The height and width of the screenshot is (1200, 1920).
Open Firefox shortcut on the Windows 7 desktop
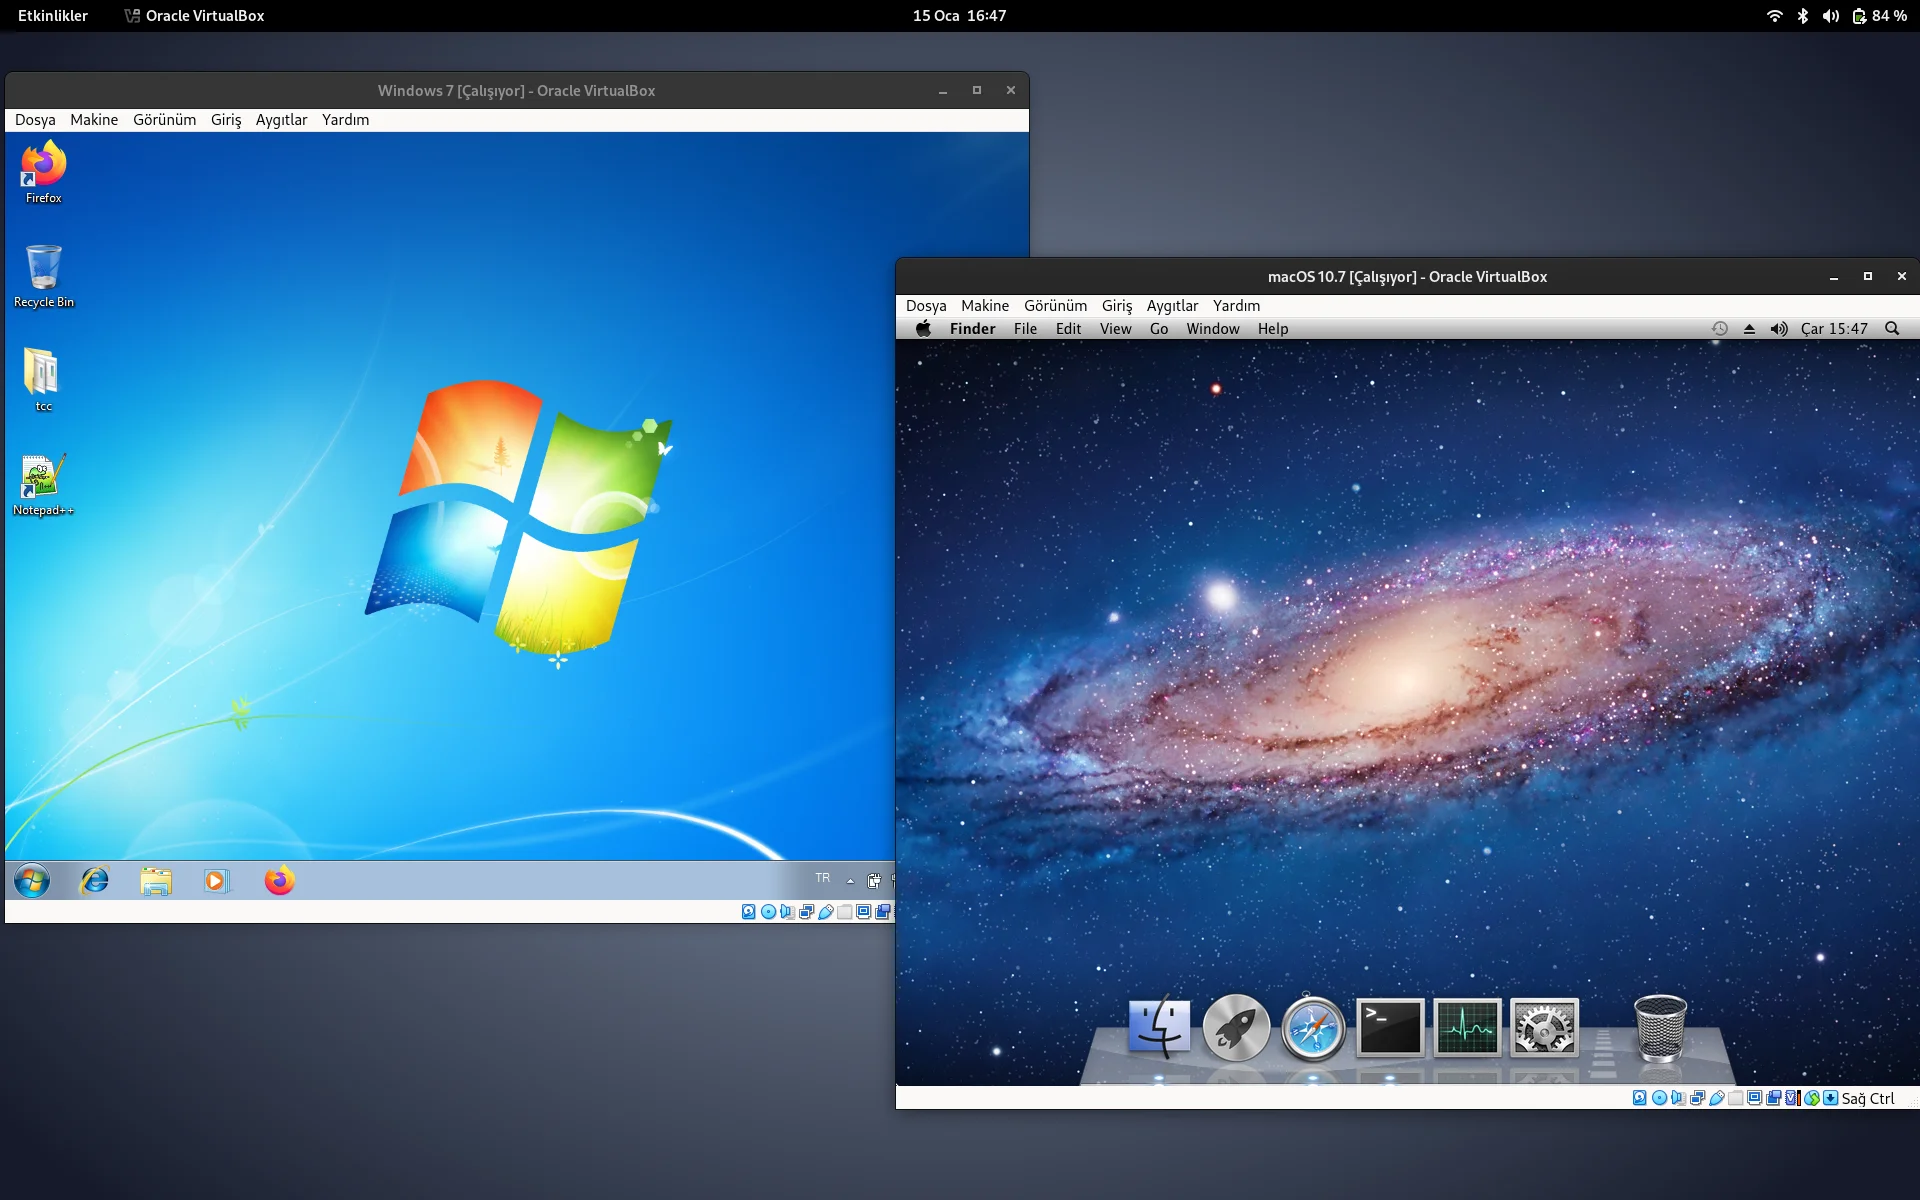coord(44,172)
